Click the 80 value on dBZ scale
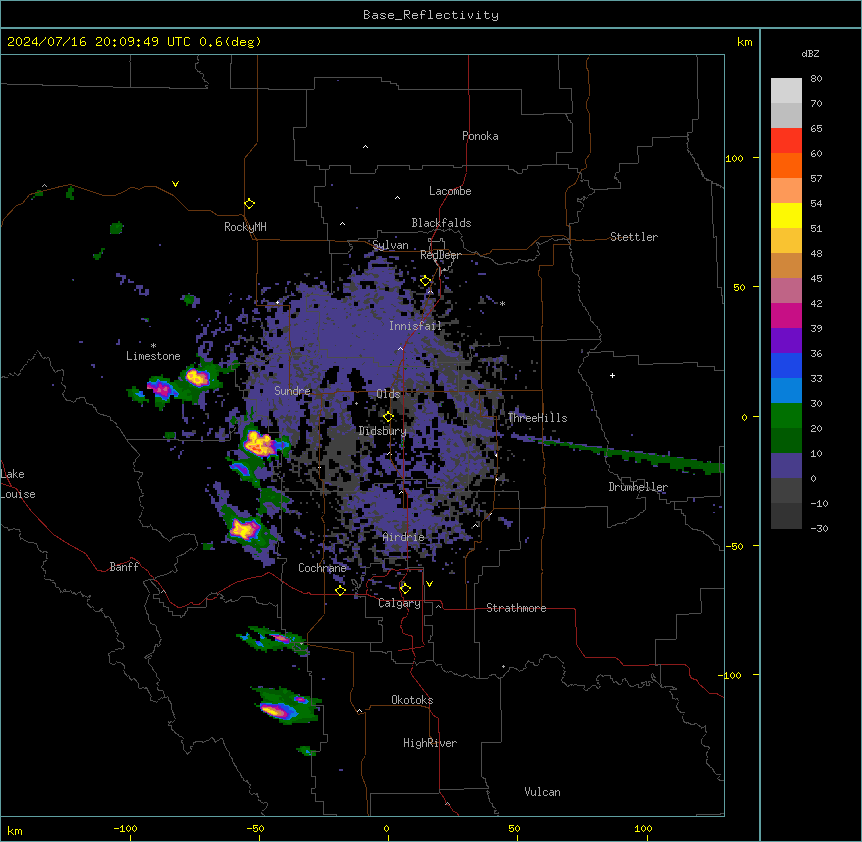This screenshot has width=862, height=842. click(816, 79)
